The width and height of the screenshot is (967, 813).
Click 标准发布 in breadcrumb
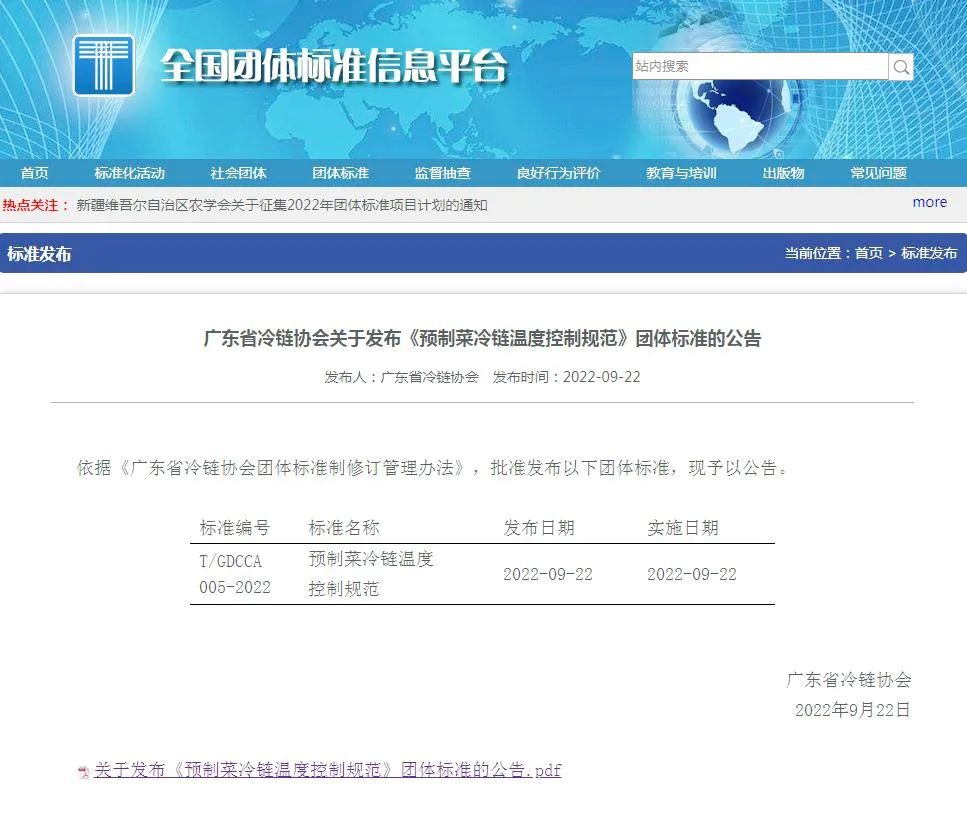(x=929, y=253)
